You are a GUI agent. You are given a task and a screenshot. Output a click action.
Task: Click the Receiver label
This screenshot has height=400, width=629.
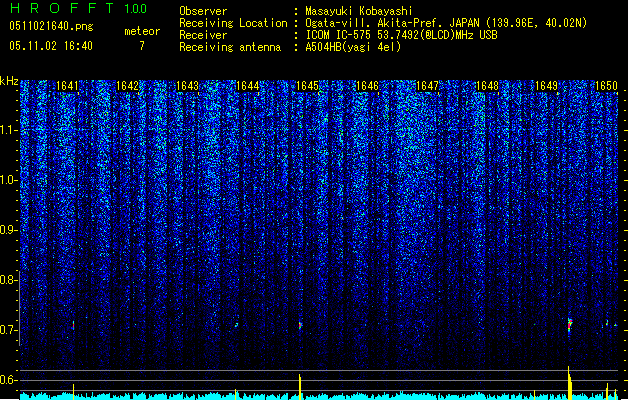click(203, 35)
